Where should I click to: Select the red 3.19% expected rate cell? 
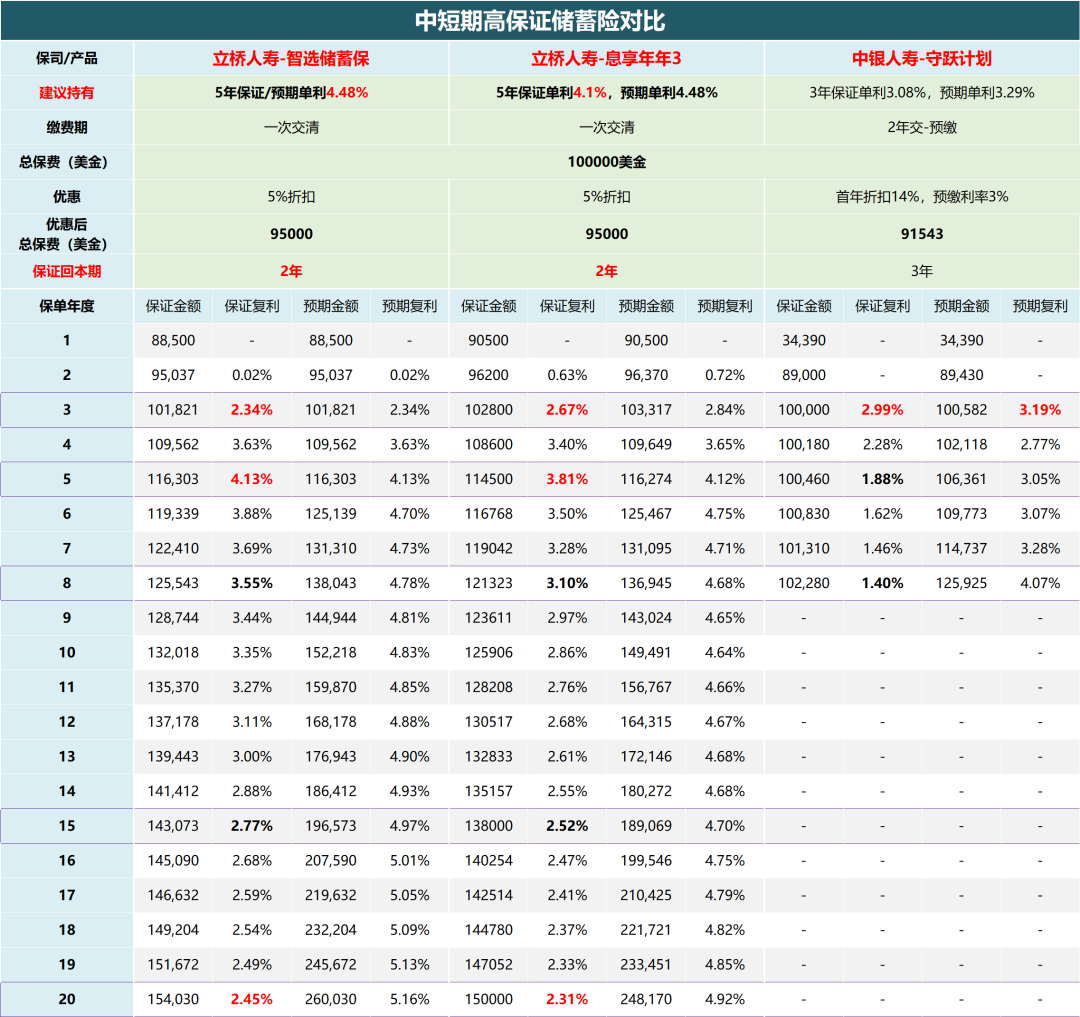pyautogui.click(x=1040, y=410)
